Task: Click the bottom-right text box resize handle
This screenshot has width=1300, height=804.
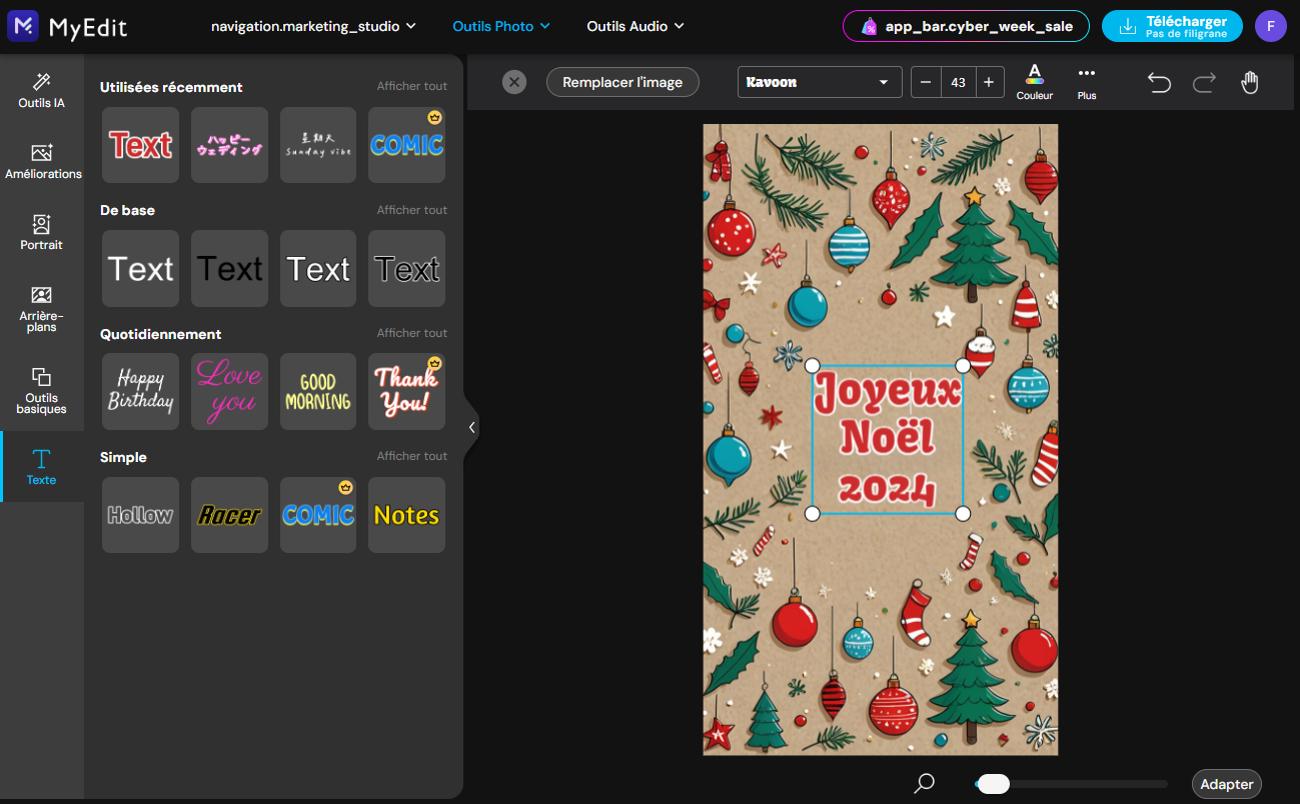Action: tap(963, 514)
